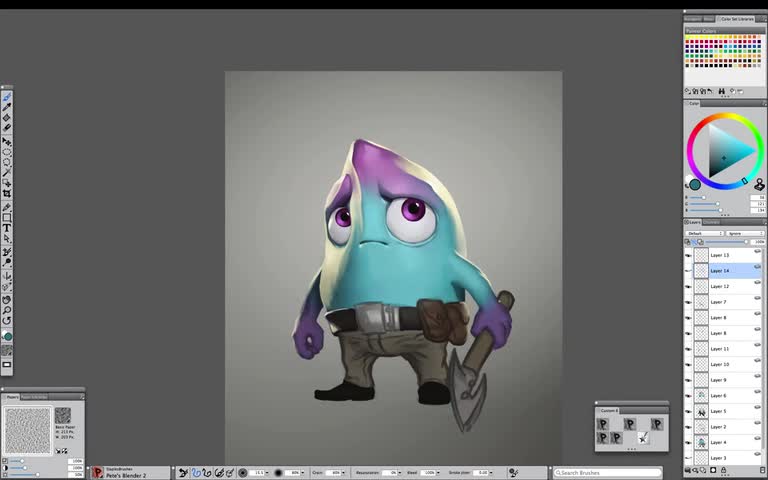Toggle visibility of Layer 3
The height and width of the screenshot is (480, 768).
pyautogui.click(x=688, y=458)
